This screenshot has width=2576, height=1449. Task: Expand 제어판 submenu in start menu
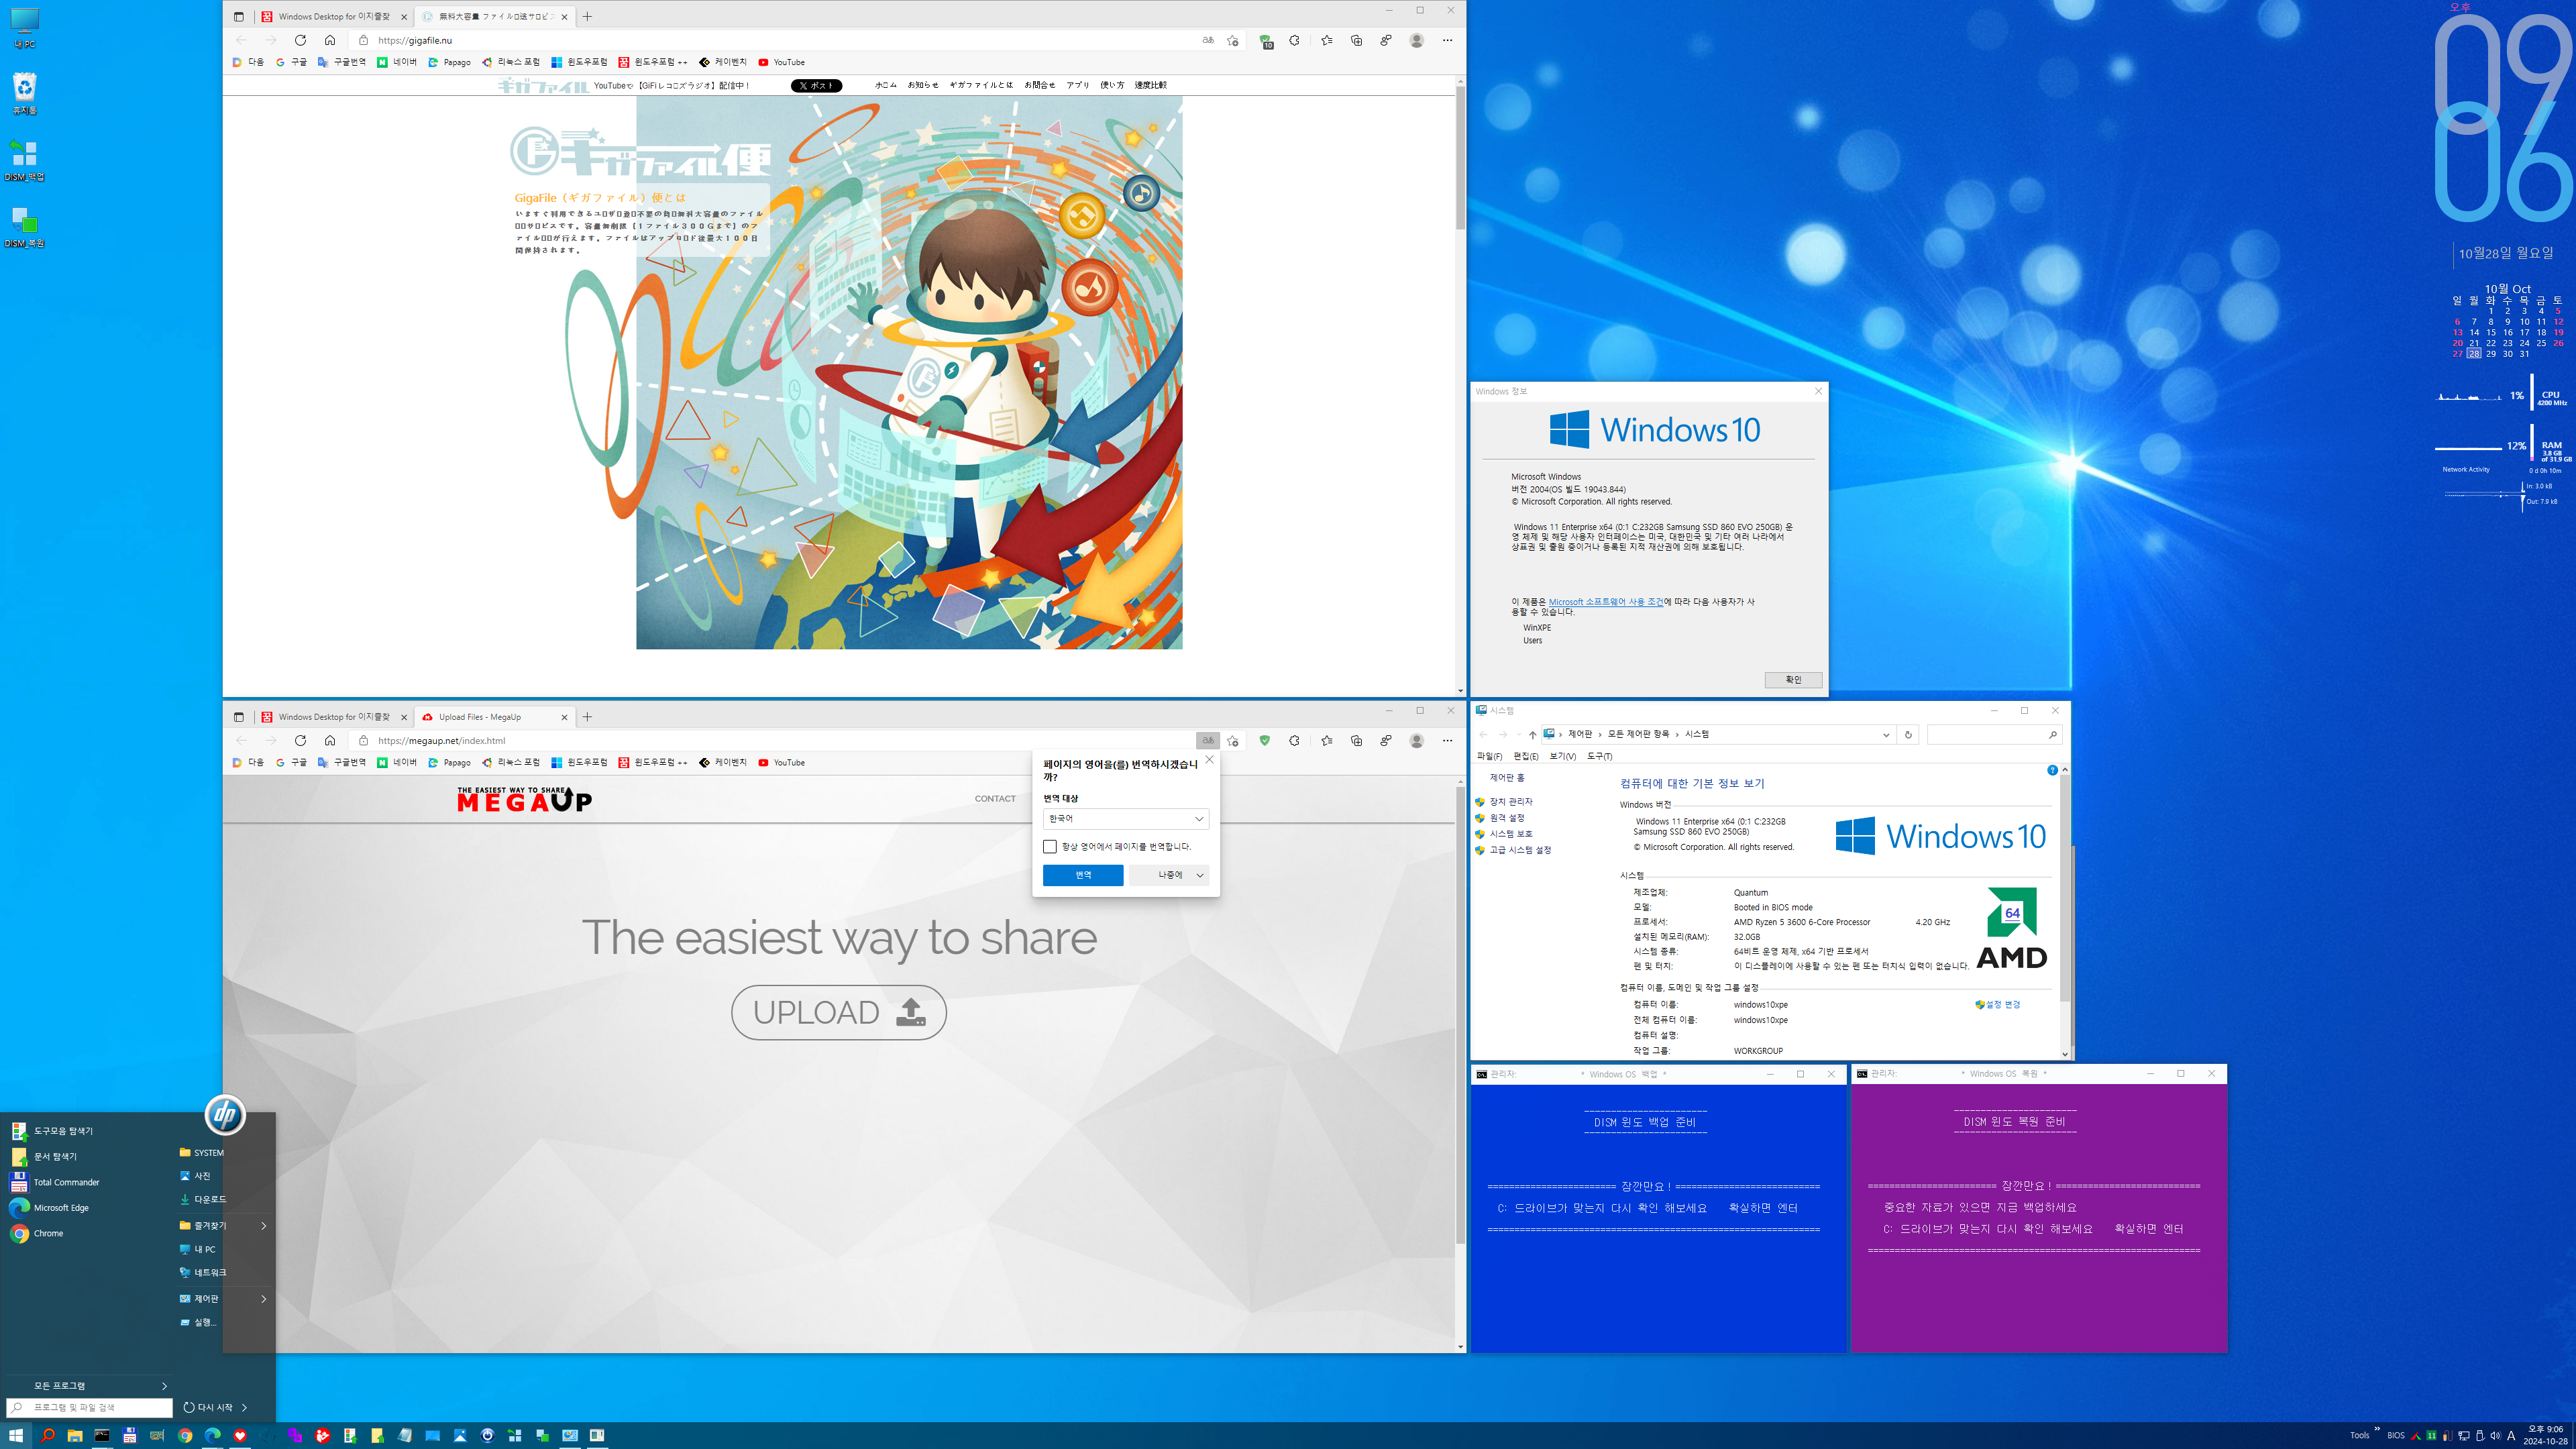click(x=264, y=1298)
